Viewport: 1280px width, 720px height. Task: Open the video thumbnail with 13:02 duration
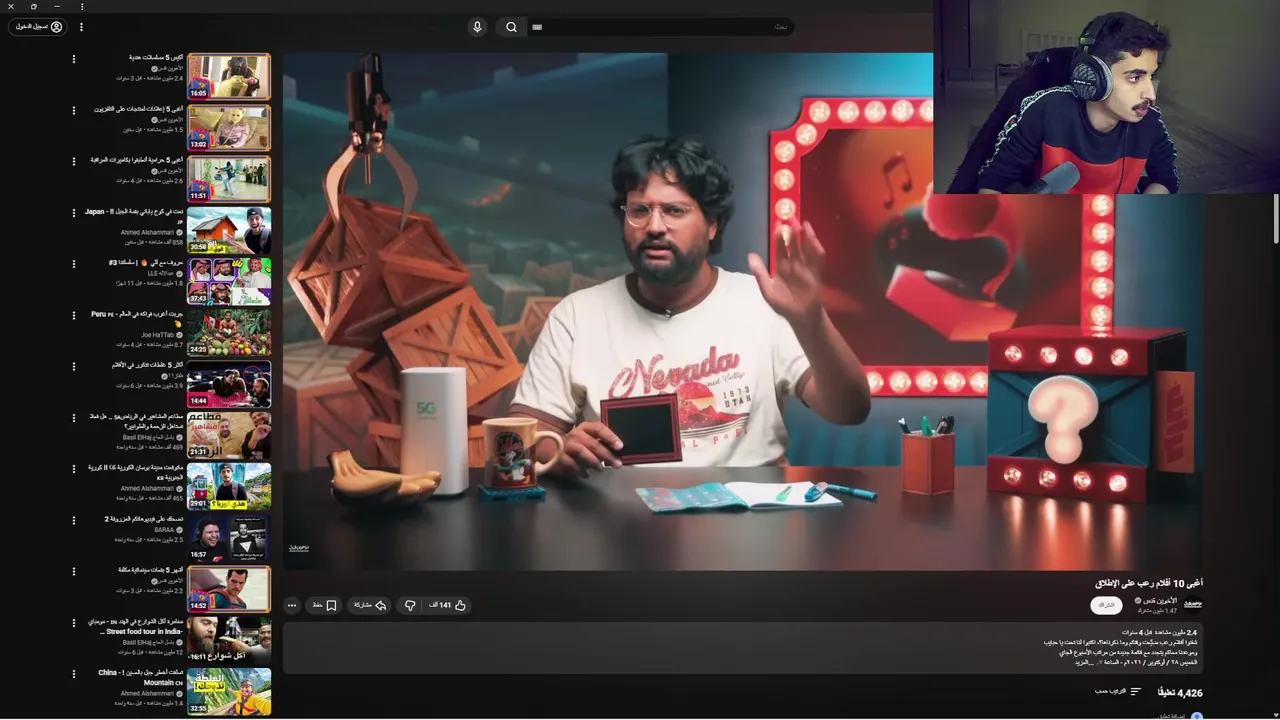(229, 128)
